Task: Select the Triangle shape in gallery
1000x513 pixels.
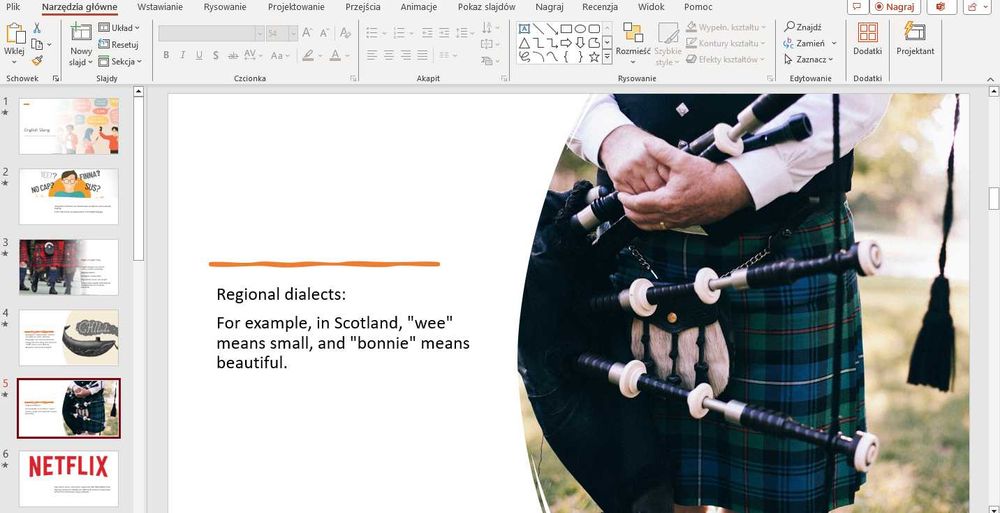Action: click(524, 43)
